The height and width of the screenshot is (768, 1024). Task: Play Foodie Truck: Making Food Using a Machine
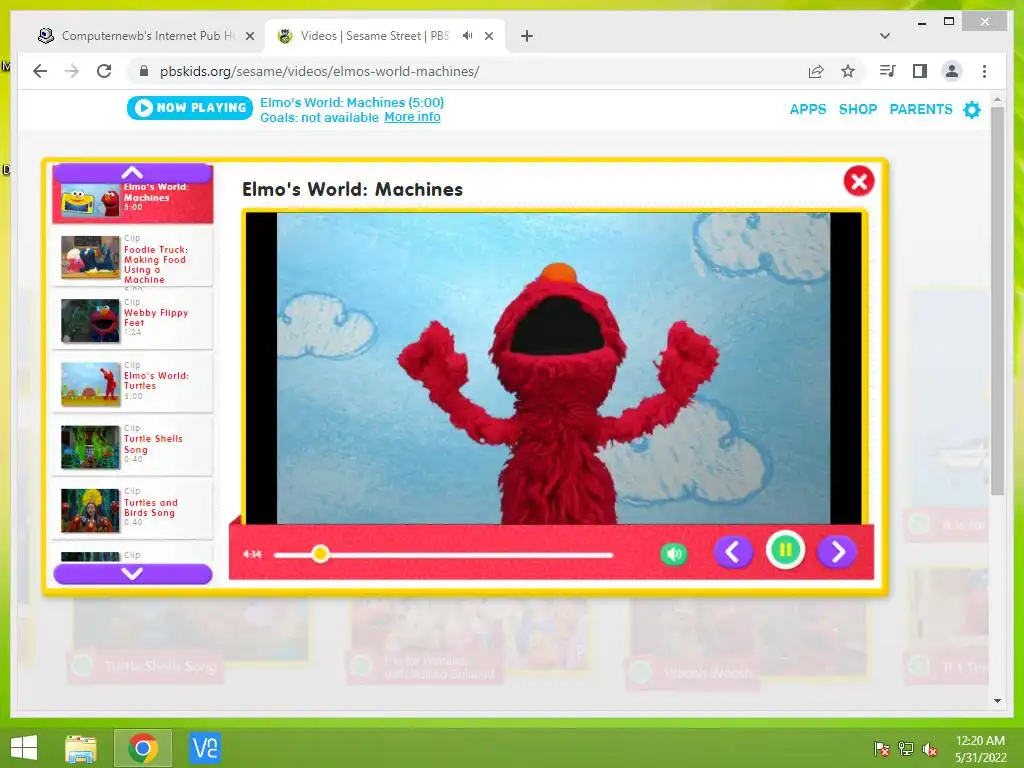[x=133, y=257]
